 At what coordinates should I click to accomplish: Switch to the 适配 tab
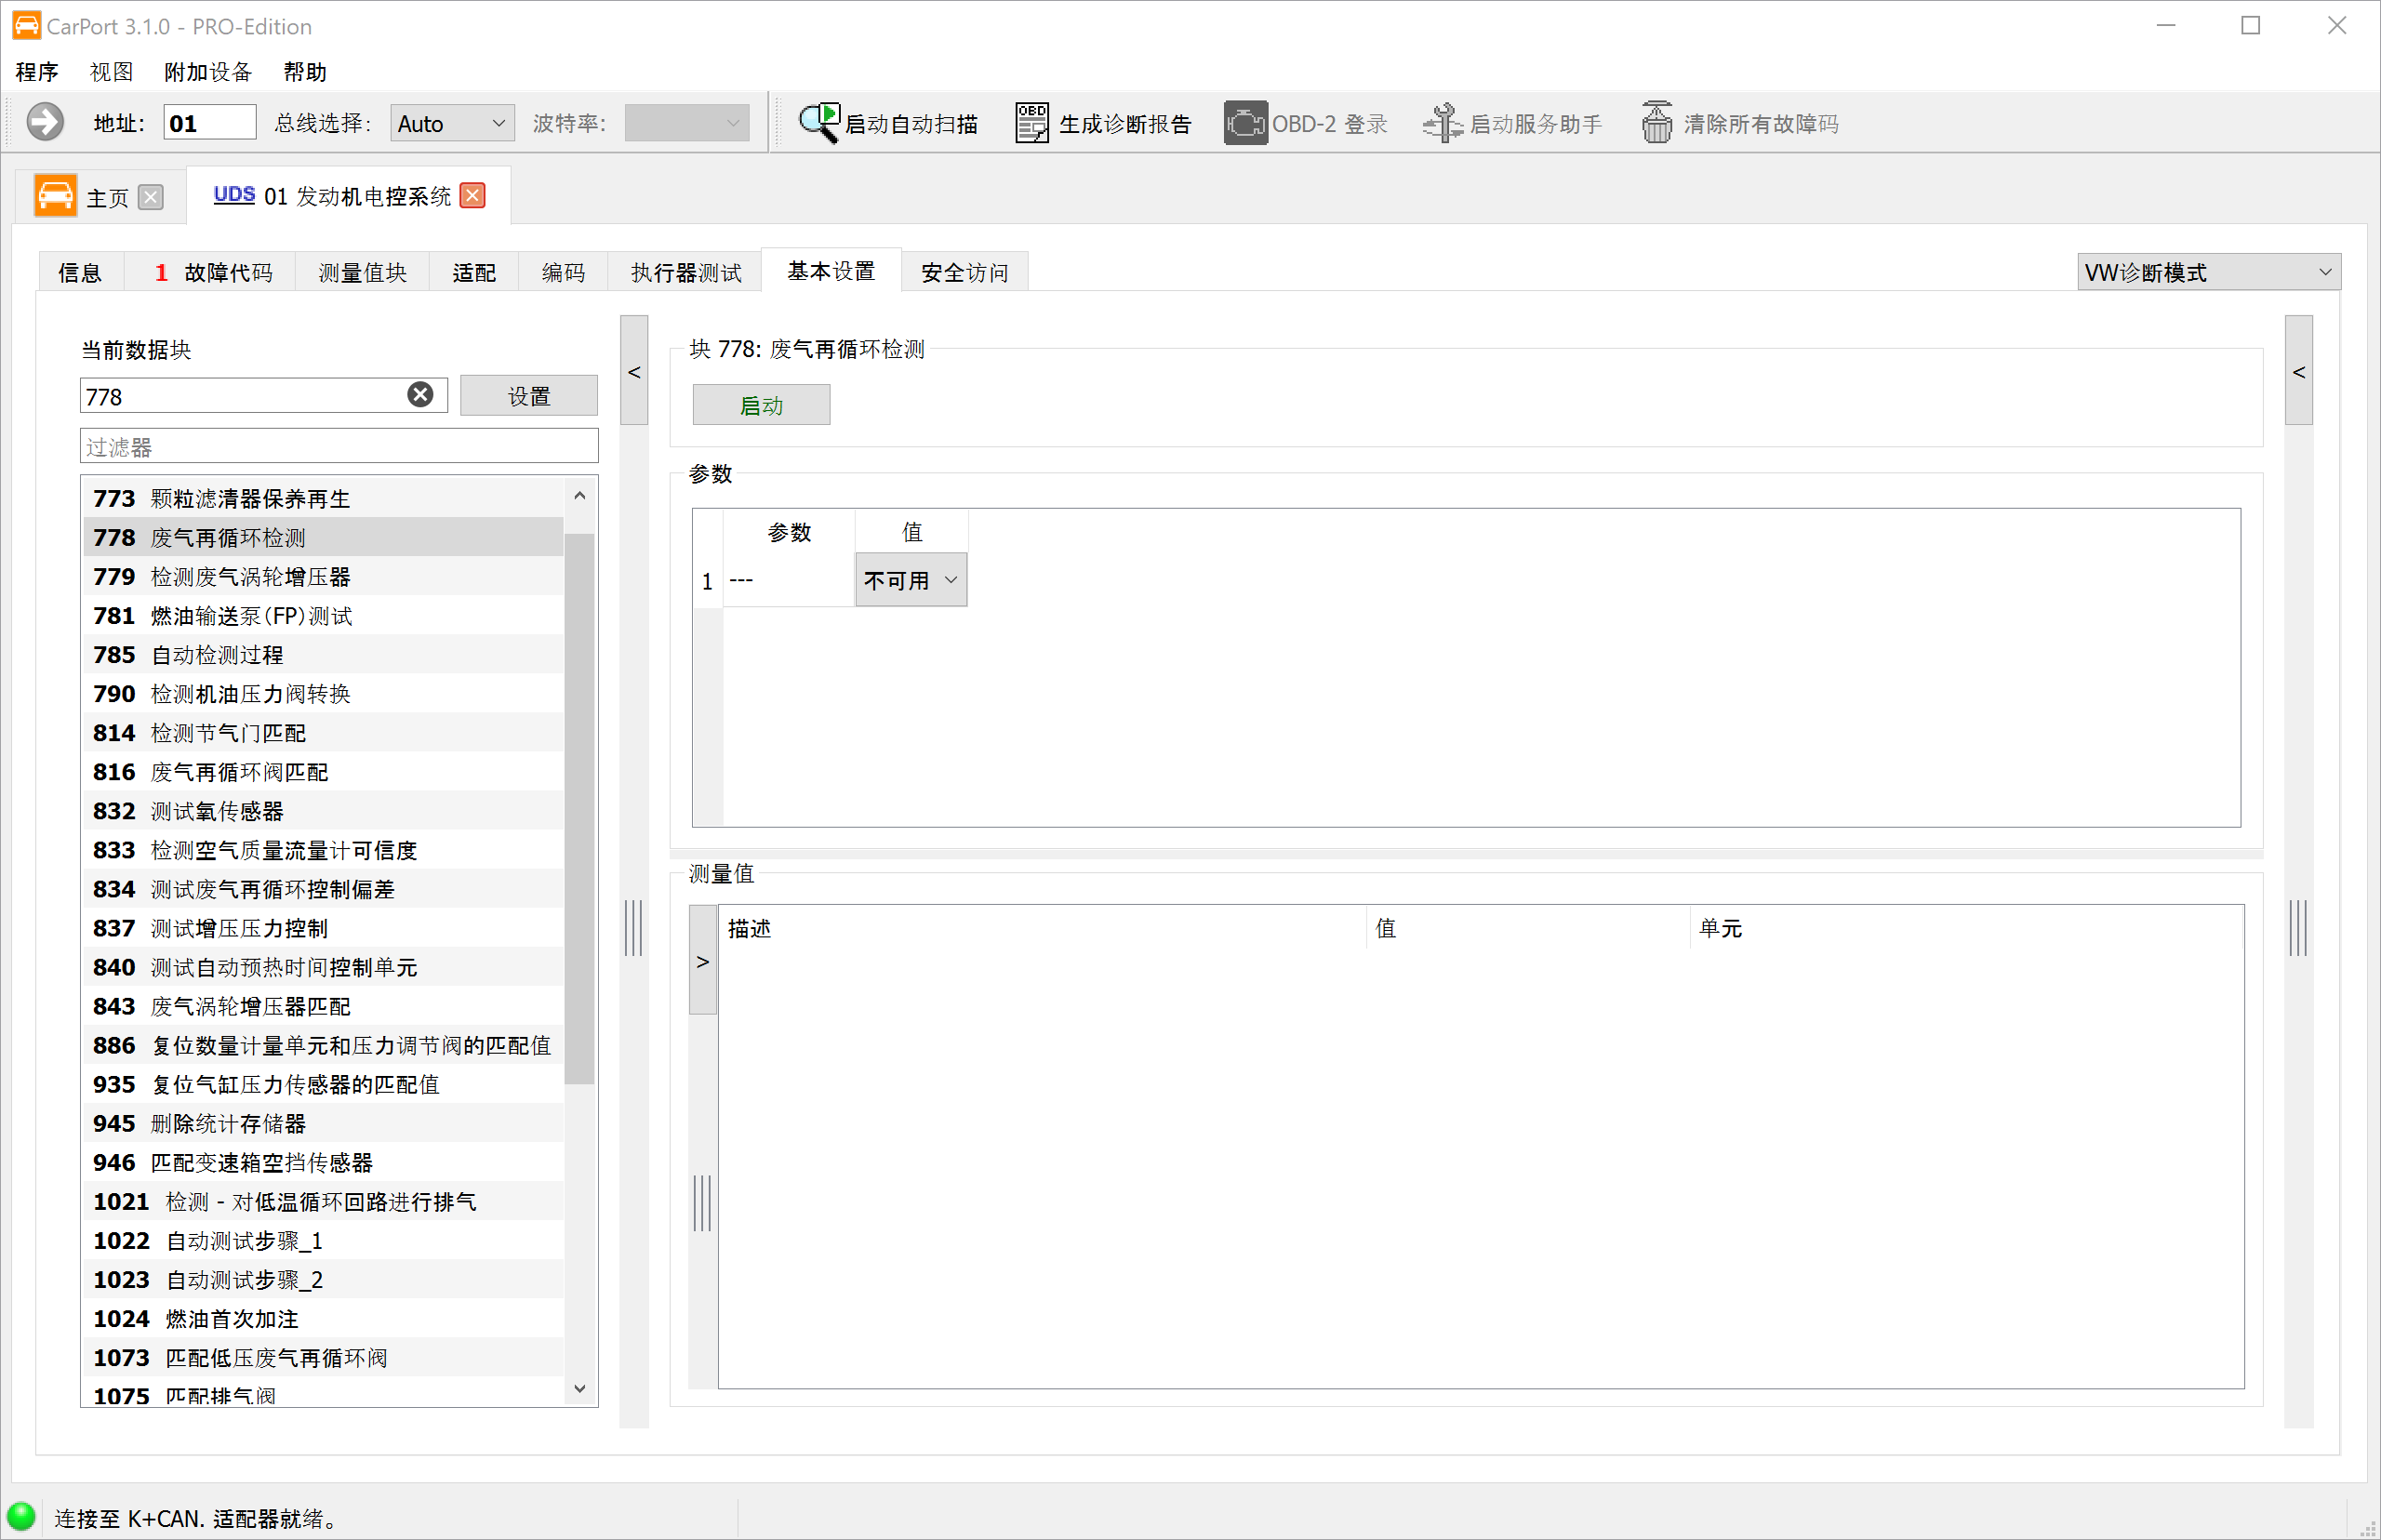[474, 273]
